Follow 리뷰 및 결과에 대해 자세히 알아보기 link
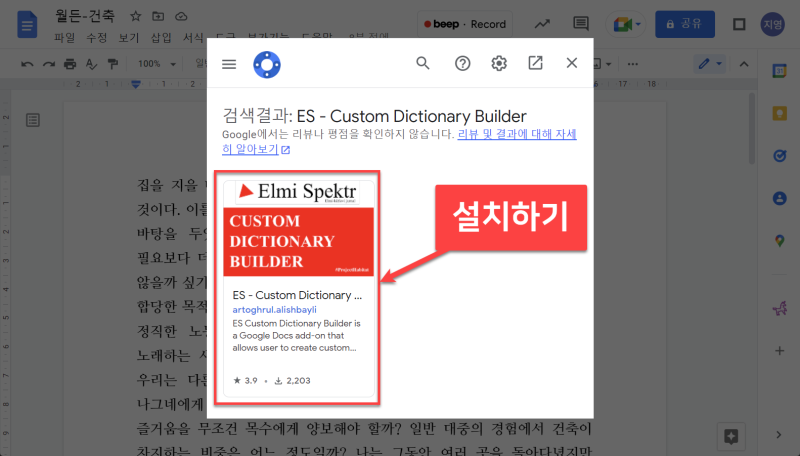800x456 pixels. click(399, 142)
